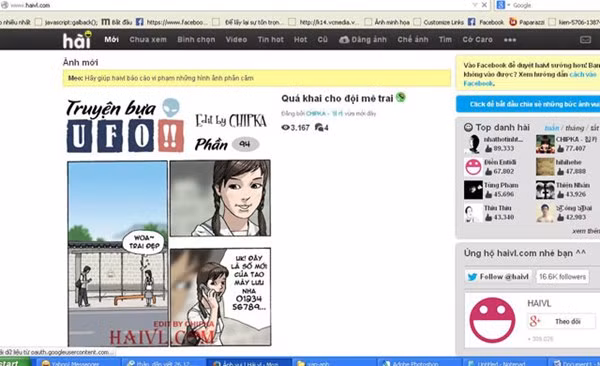Viewport: 600px width, 366px height.
Task: Open the Tin hot section
Action: 271,39
